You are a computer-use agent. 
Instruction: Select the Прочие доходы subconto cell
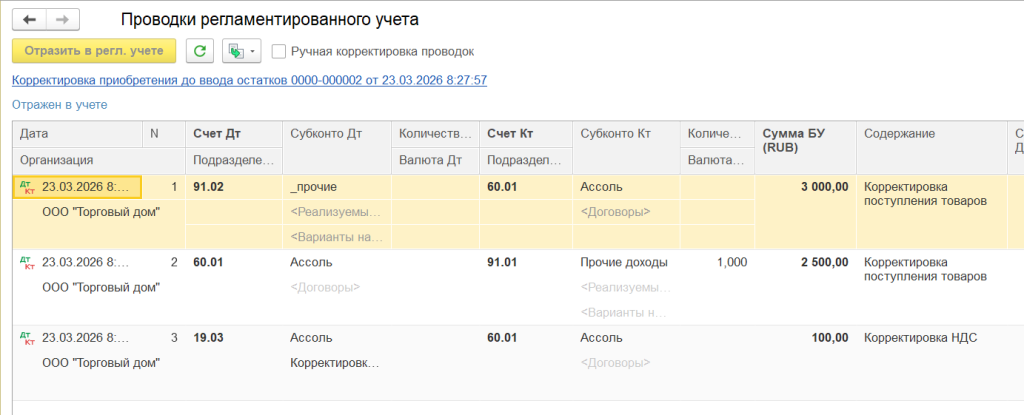(x=624, y=262)
